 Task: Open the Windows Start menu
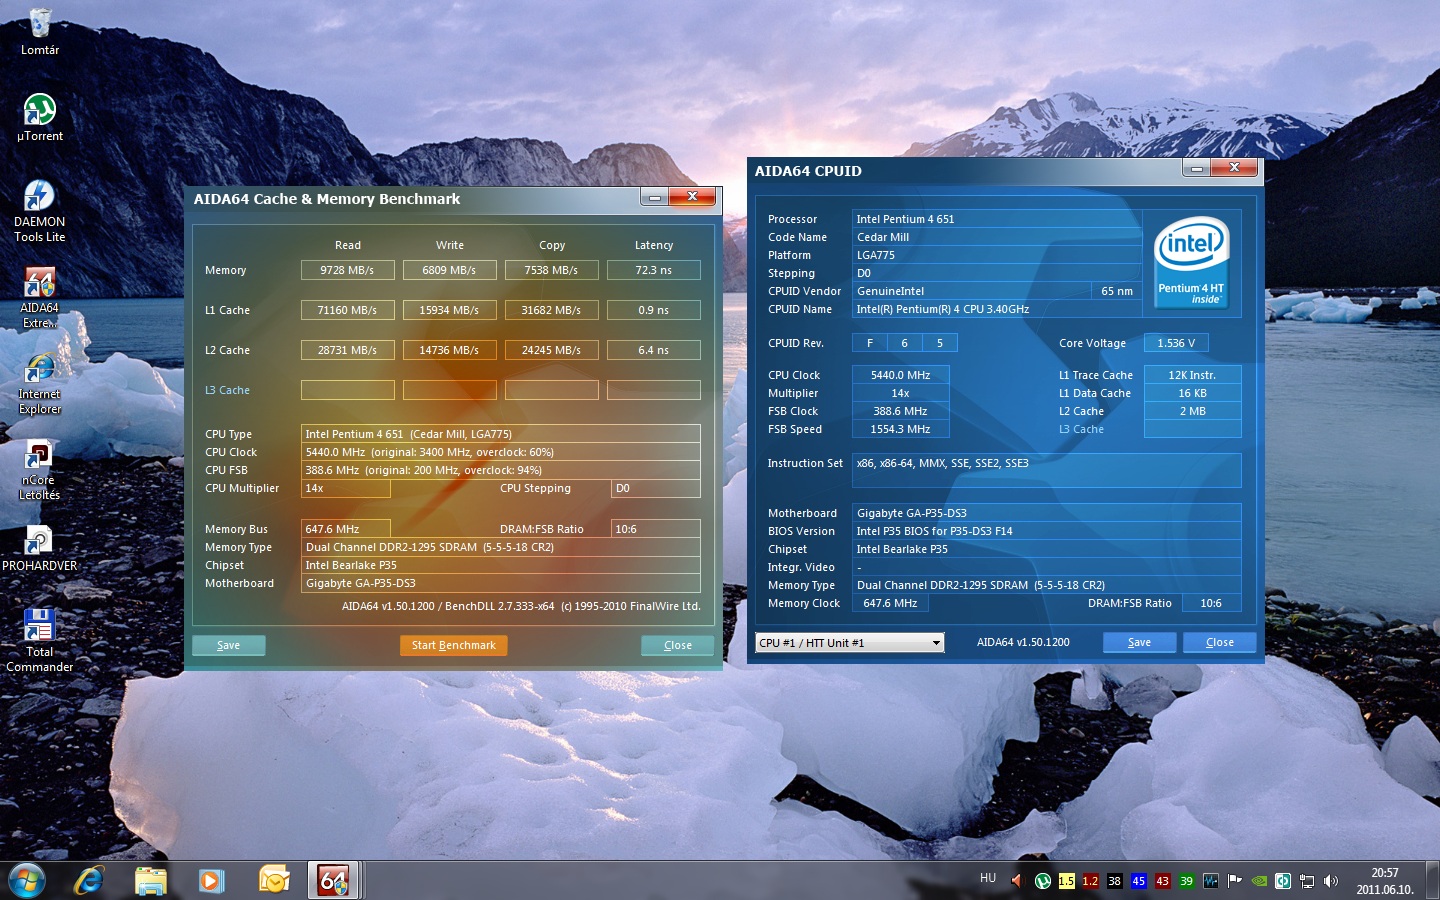pos(27,881)
